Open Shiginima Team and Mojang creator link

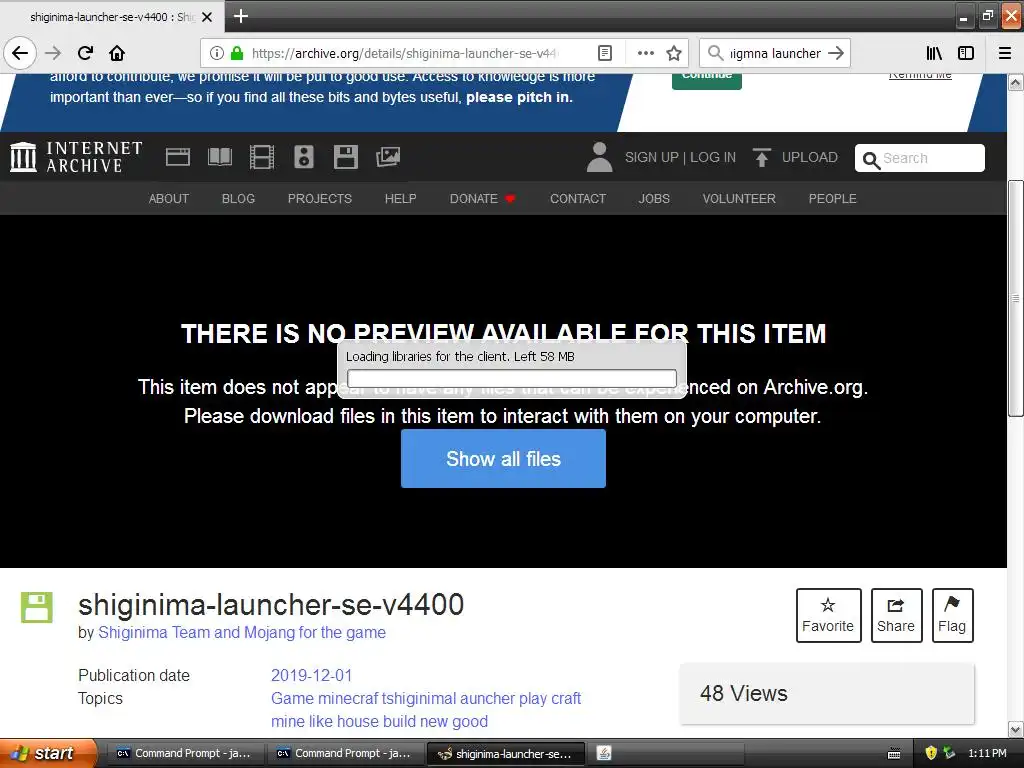point(242,632)
